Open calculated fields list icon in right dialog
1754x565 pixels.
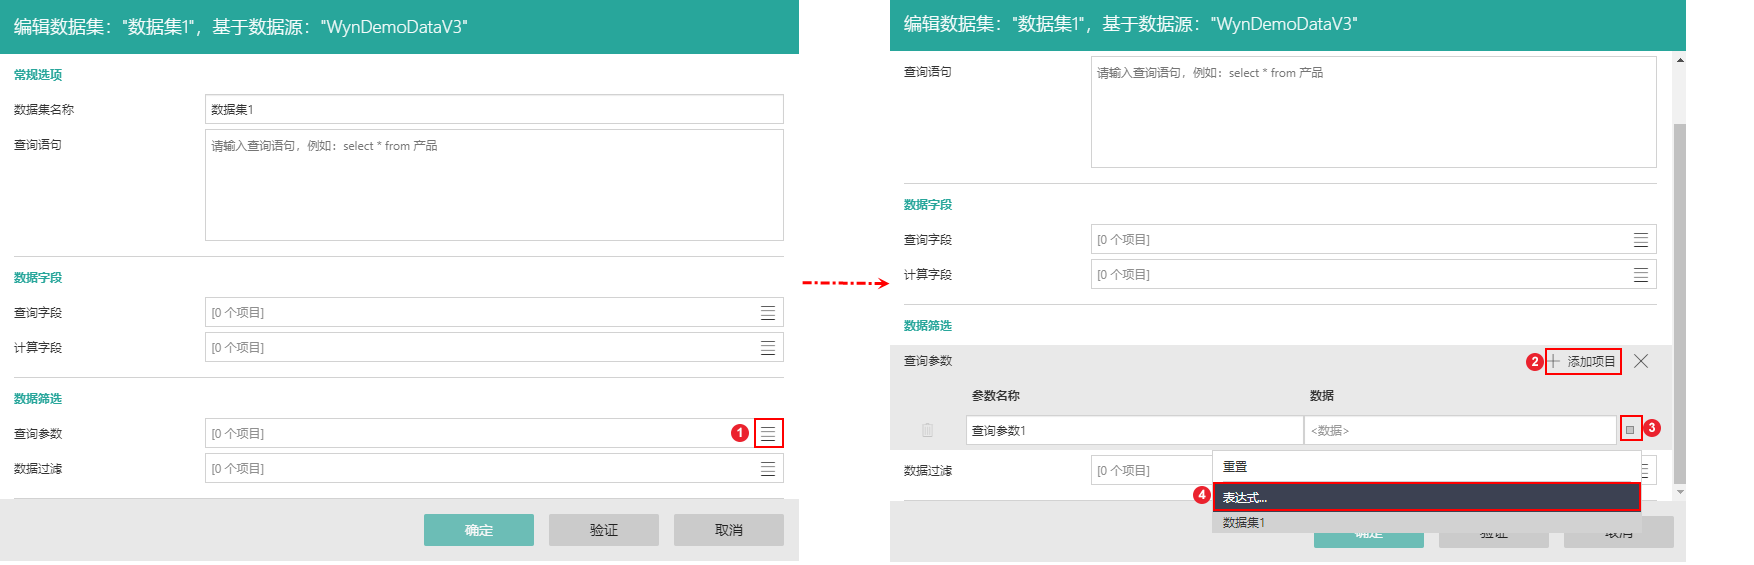pyautogui.click(x=1641, y=275)
